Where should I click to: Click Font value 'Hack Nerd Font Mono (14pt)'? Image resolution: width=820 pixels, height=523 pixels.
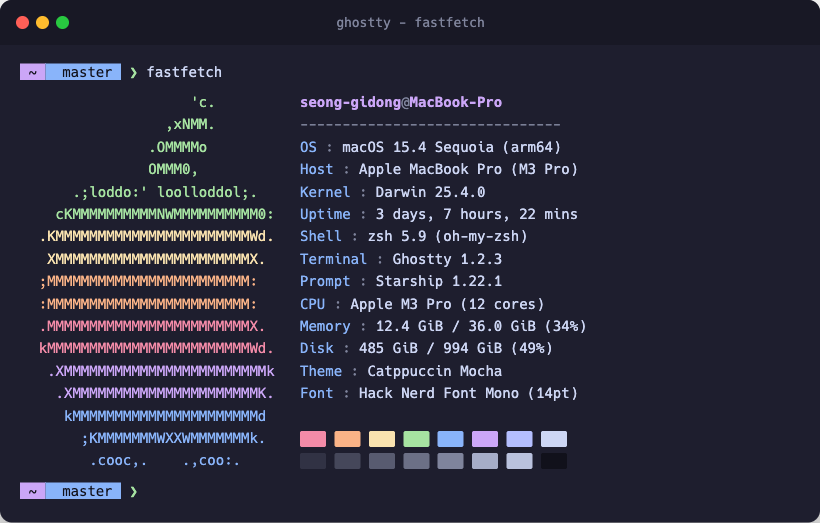[468, 393]
